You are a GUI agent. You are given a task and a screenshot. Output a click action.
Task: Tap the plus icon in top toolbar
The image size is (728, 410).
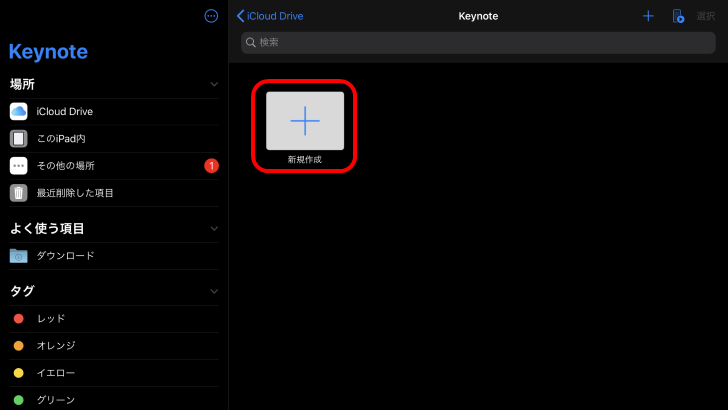coord(648,16)
